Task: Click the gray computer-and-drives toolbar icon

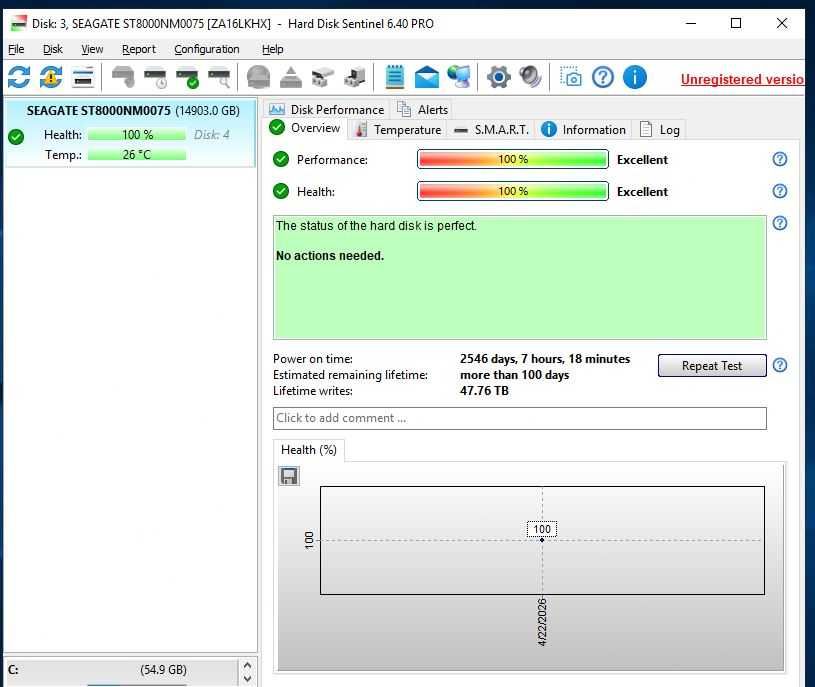Action: click(355, 77)
